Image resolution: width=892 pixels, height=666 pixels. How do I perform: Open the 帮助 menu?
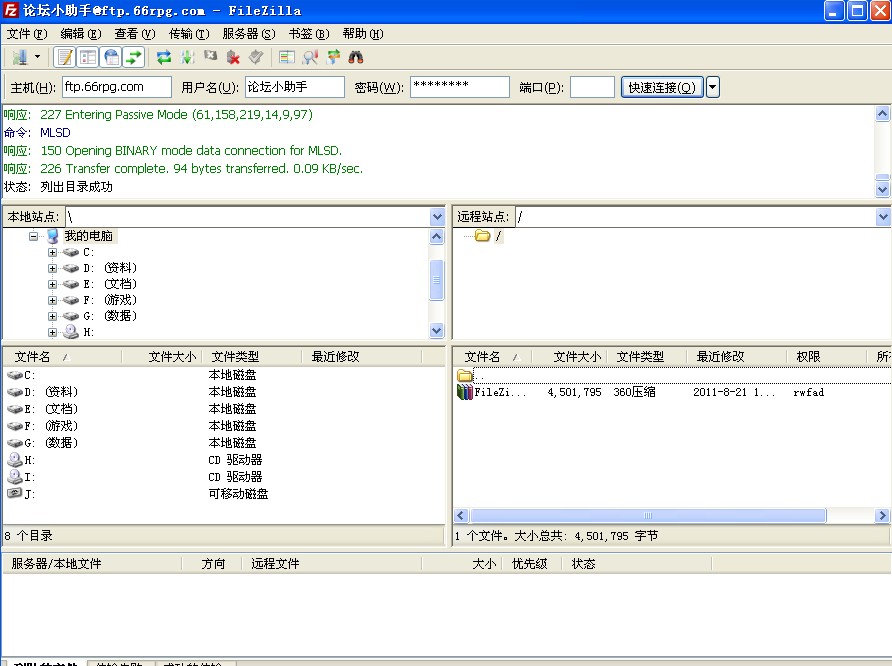(363, 34)
